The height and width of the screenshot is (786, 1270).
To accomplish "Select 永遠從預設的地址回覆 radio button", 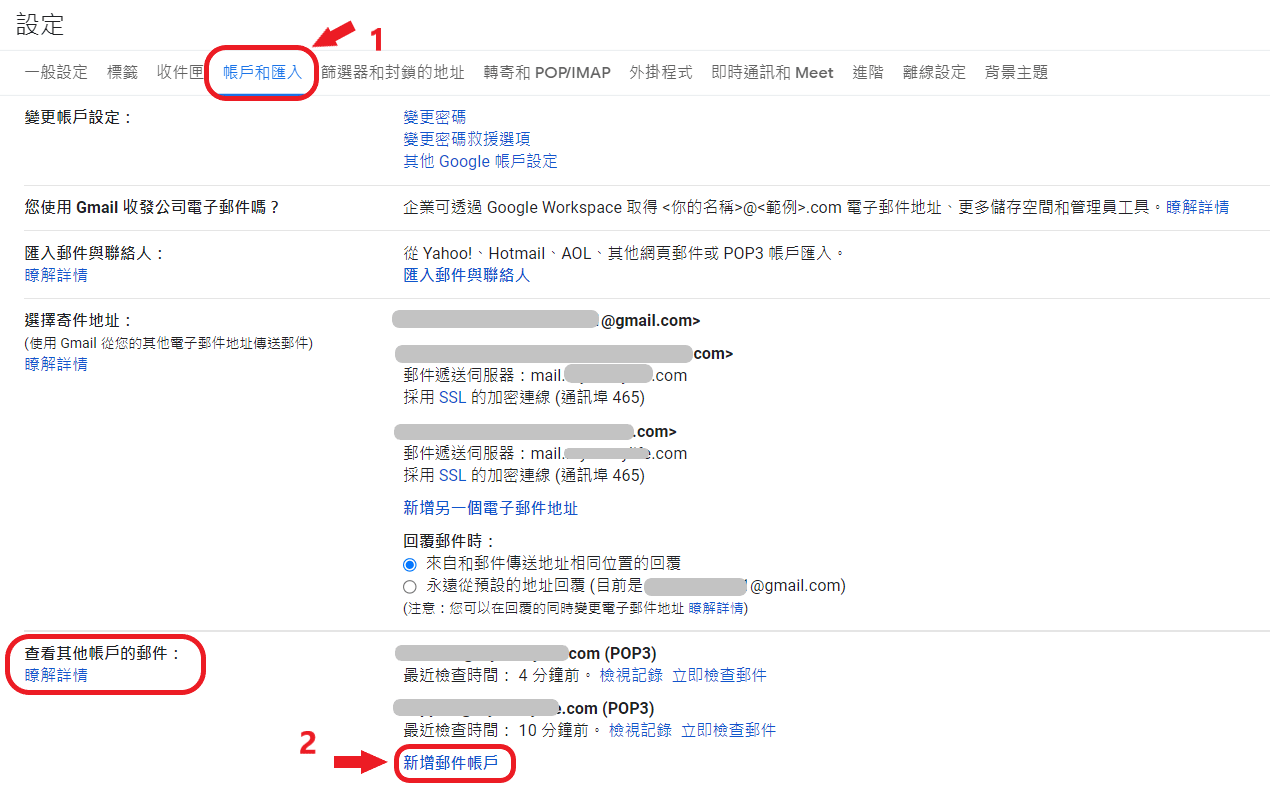I will click(x=410, y=586).
